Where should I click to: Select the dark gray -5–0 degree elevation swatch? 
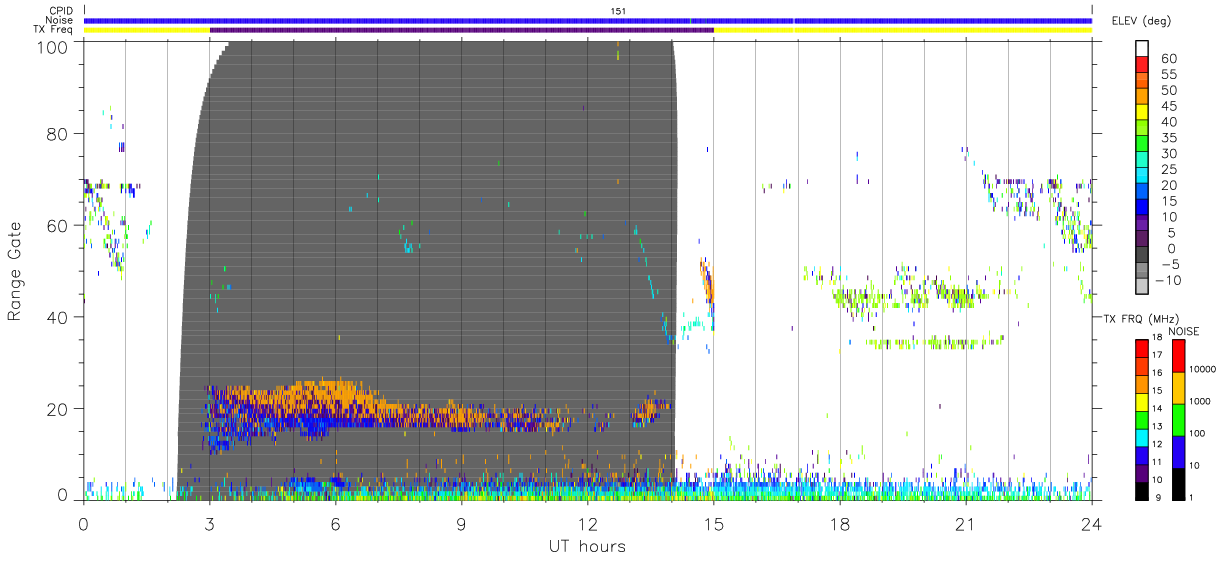1142,256
